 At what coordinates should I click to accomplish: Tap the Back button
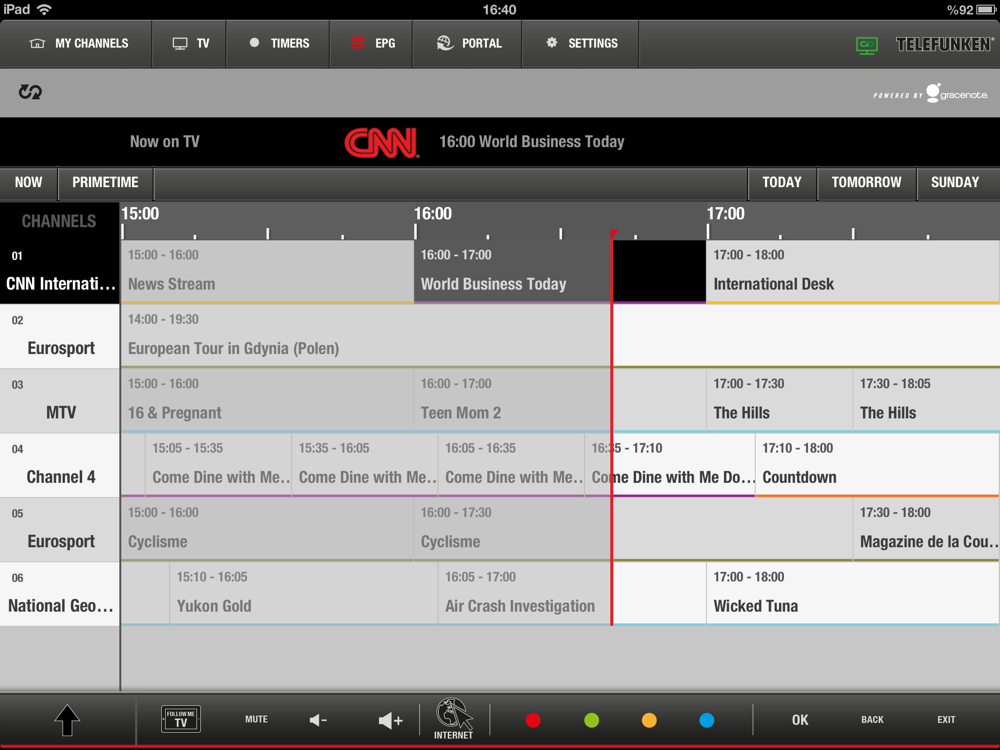click(x=872, y=719)
